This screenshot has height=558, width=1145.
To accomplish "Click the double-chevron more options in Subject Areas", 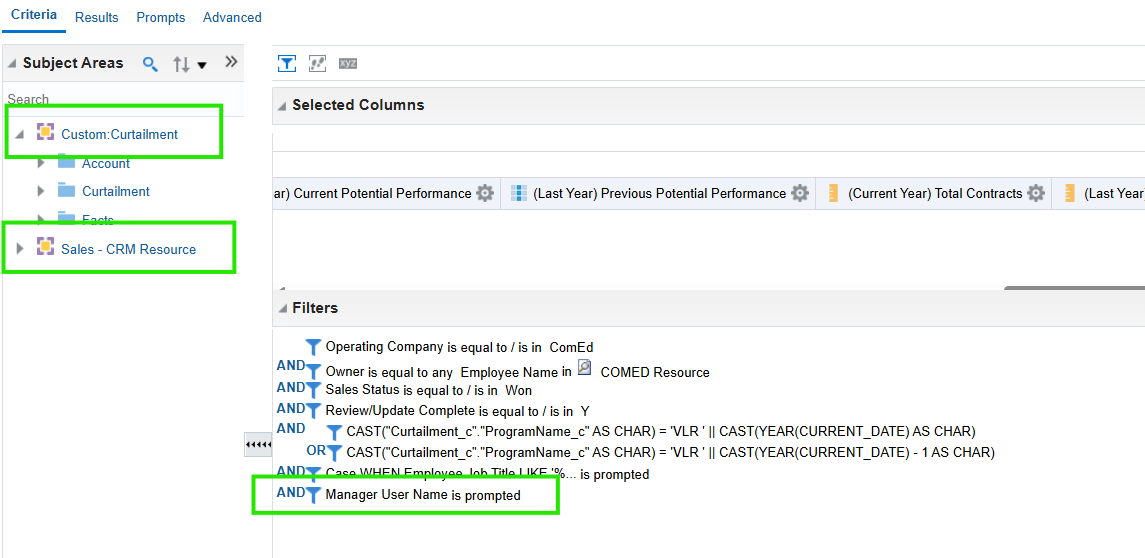I will [x=231, y=62].
